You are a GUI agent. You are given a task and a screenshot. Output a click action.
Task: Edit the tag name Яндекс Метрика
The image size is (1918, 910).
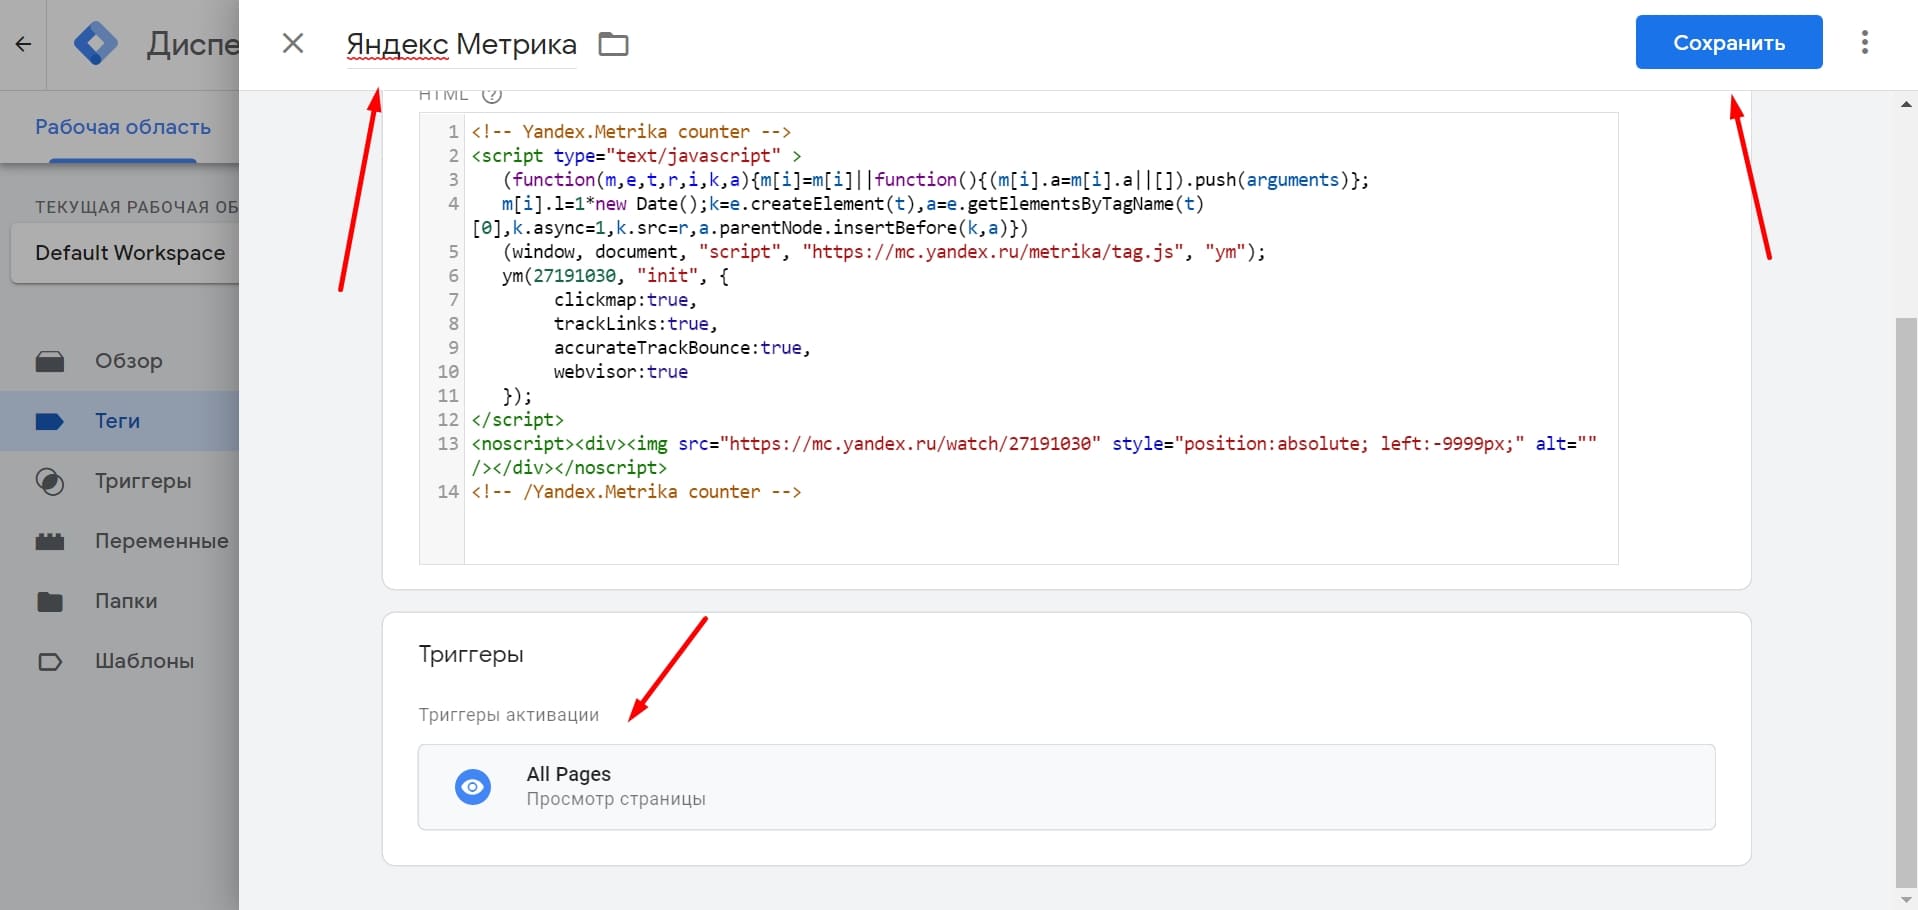coord(461,44)
